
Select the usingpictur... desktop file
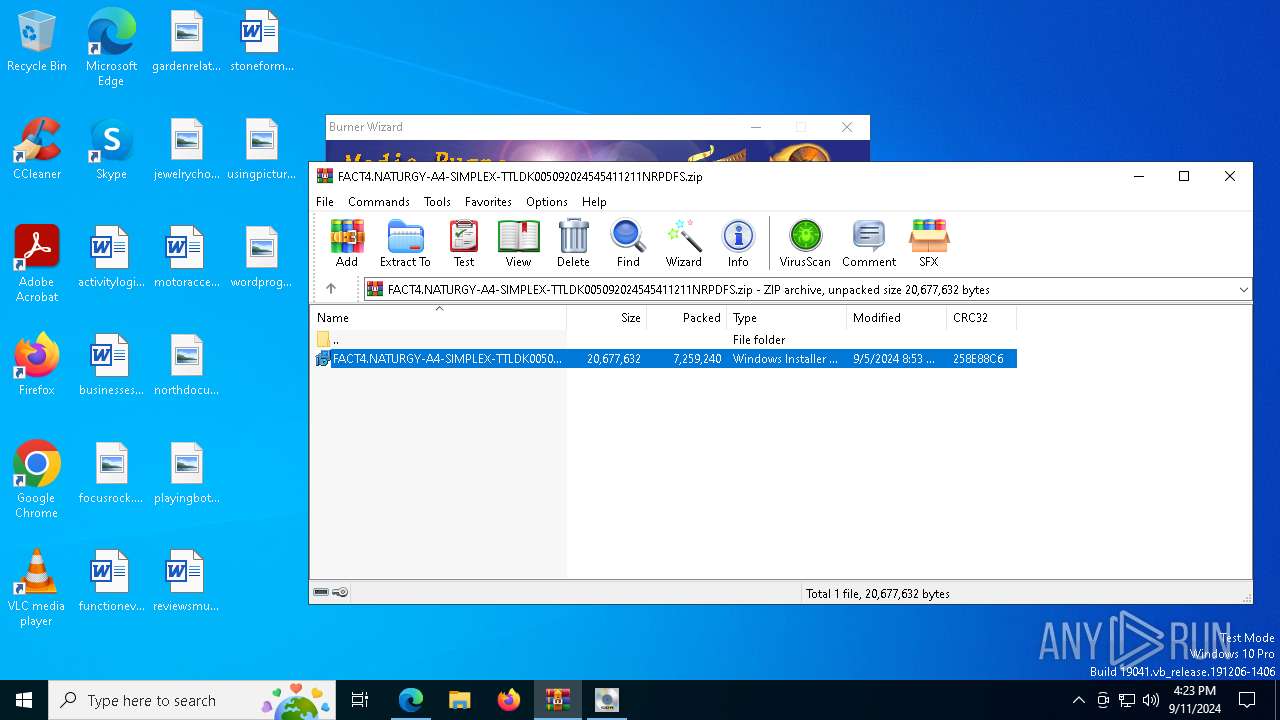[x=261, y=149]
